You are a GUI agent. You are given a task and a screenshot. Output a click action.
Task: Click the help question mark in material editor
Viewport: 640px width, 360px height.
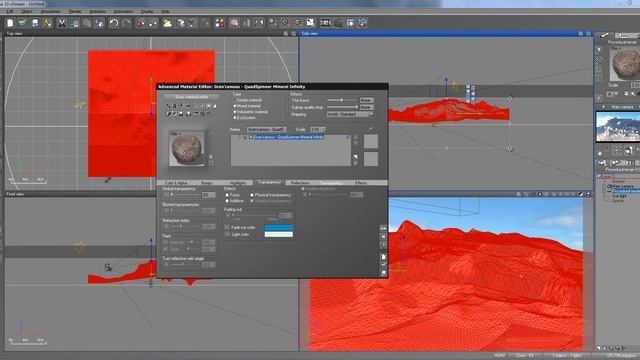(383, 244)
